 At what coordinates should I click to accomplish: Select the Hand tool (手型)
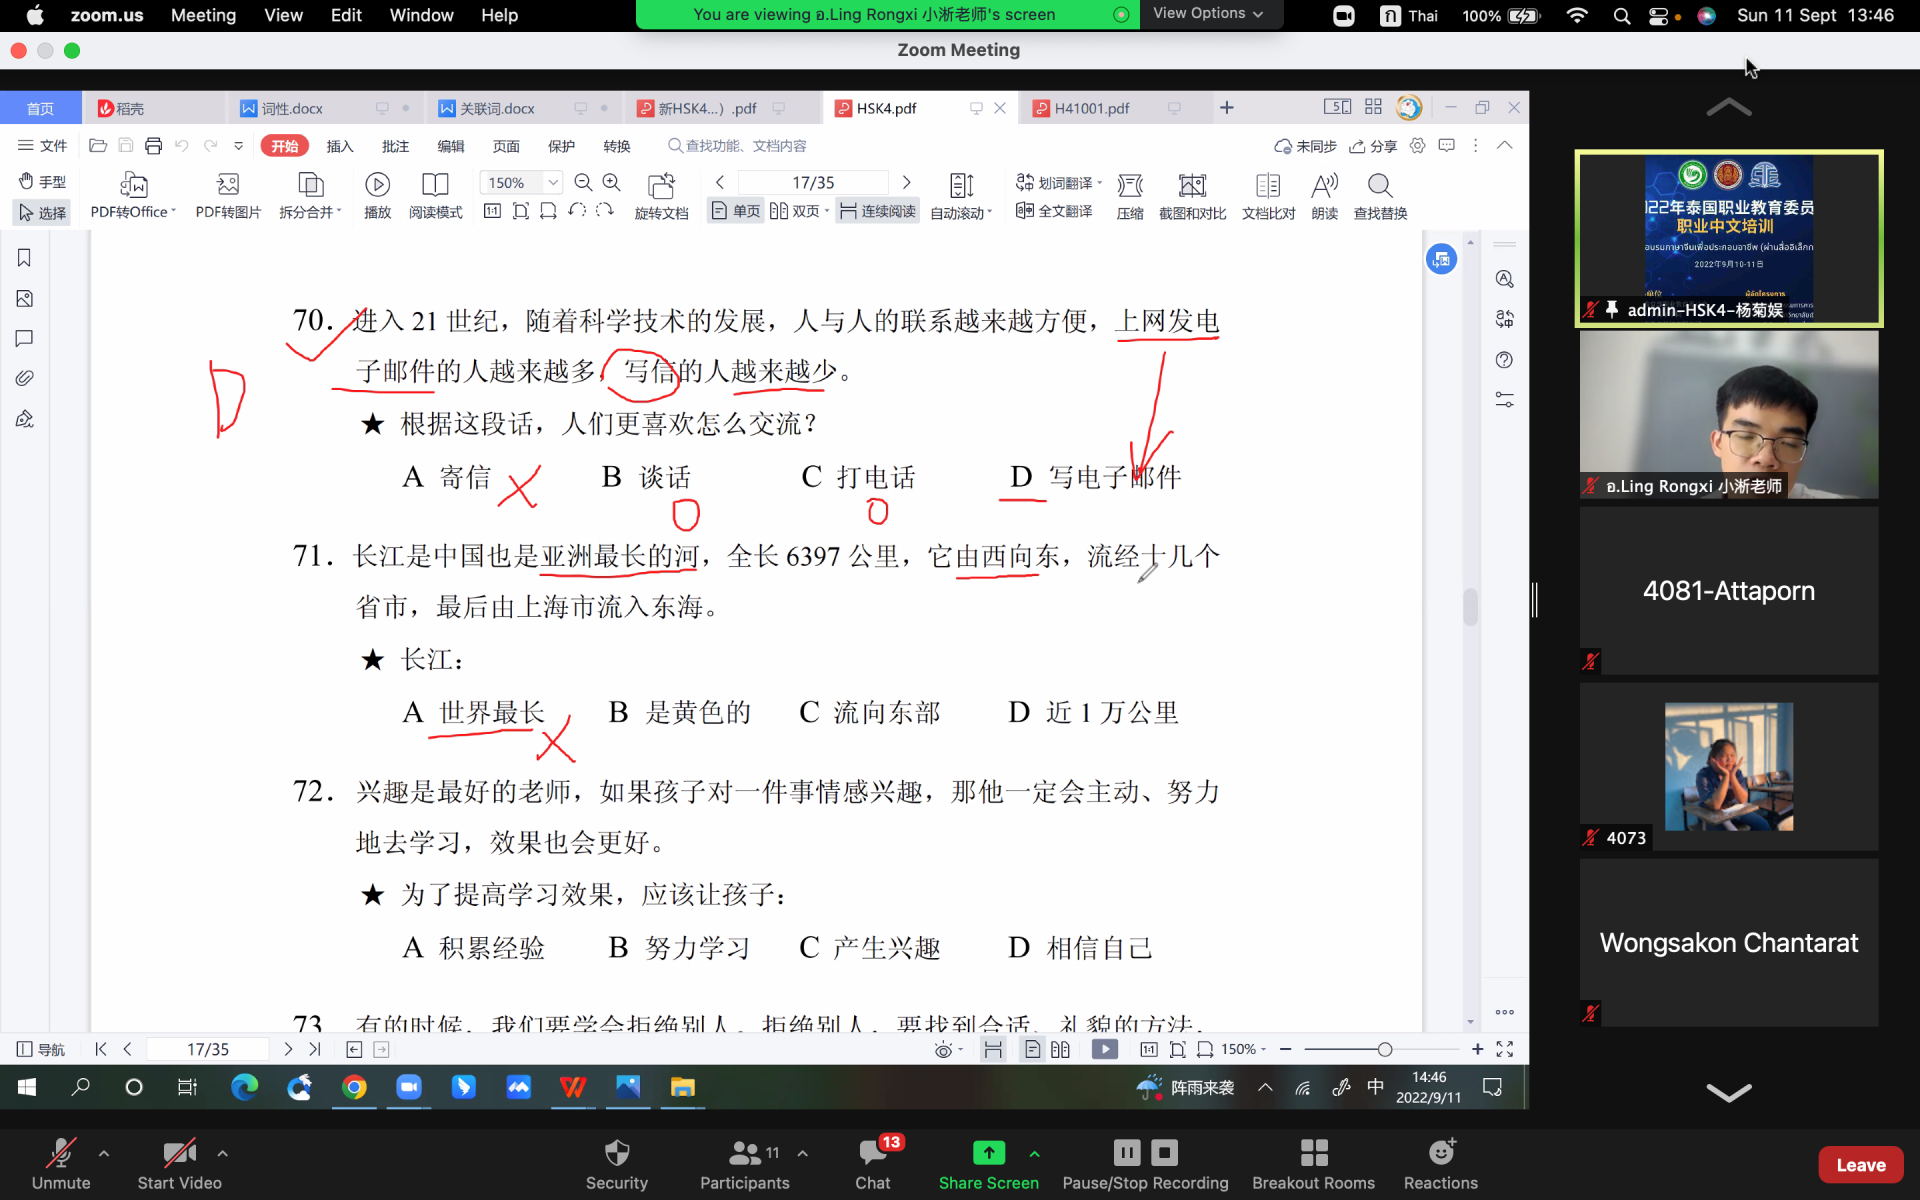point(42,181)
